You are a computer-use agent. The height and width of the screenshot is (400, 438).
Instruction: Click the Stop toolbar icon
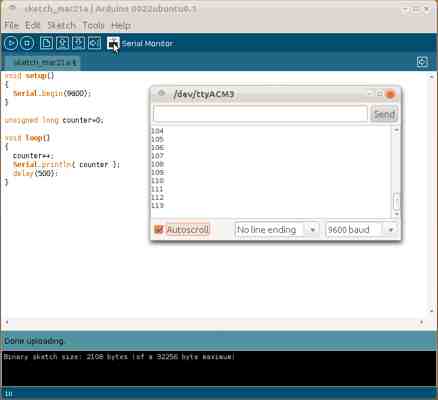coord(27,43)
